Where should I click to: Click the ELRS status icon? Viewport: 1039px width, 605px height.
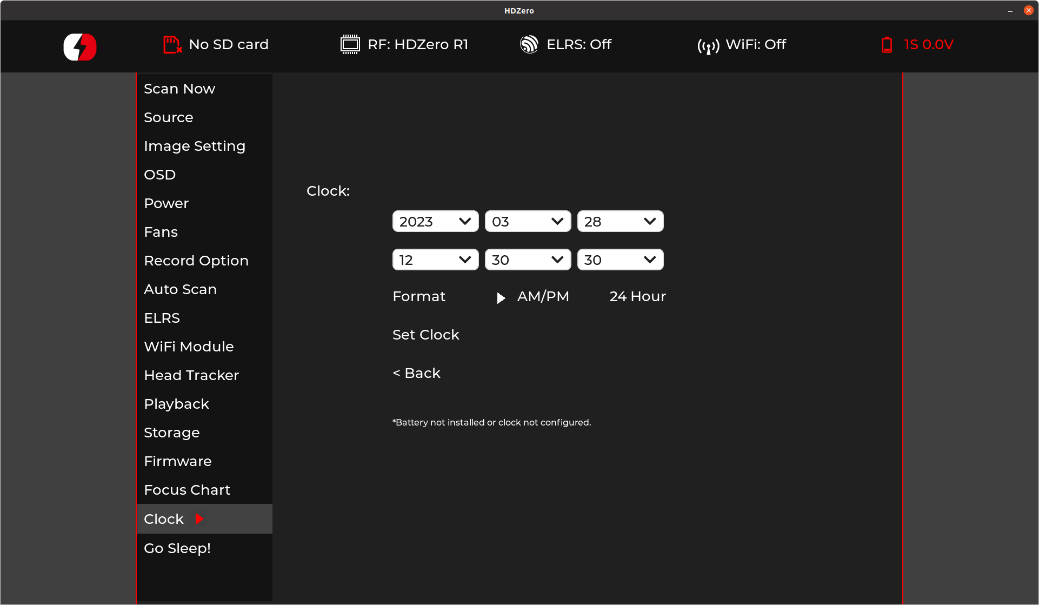pyautogui.click(x=529, y=45)
